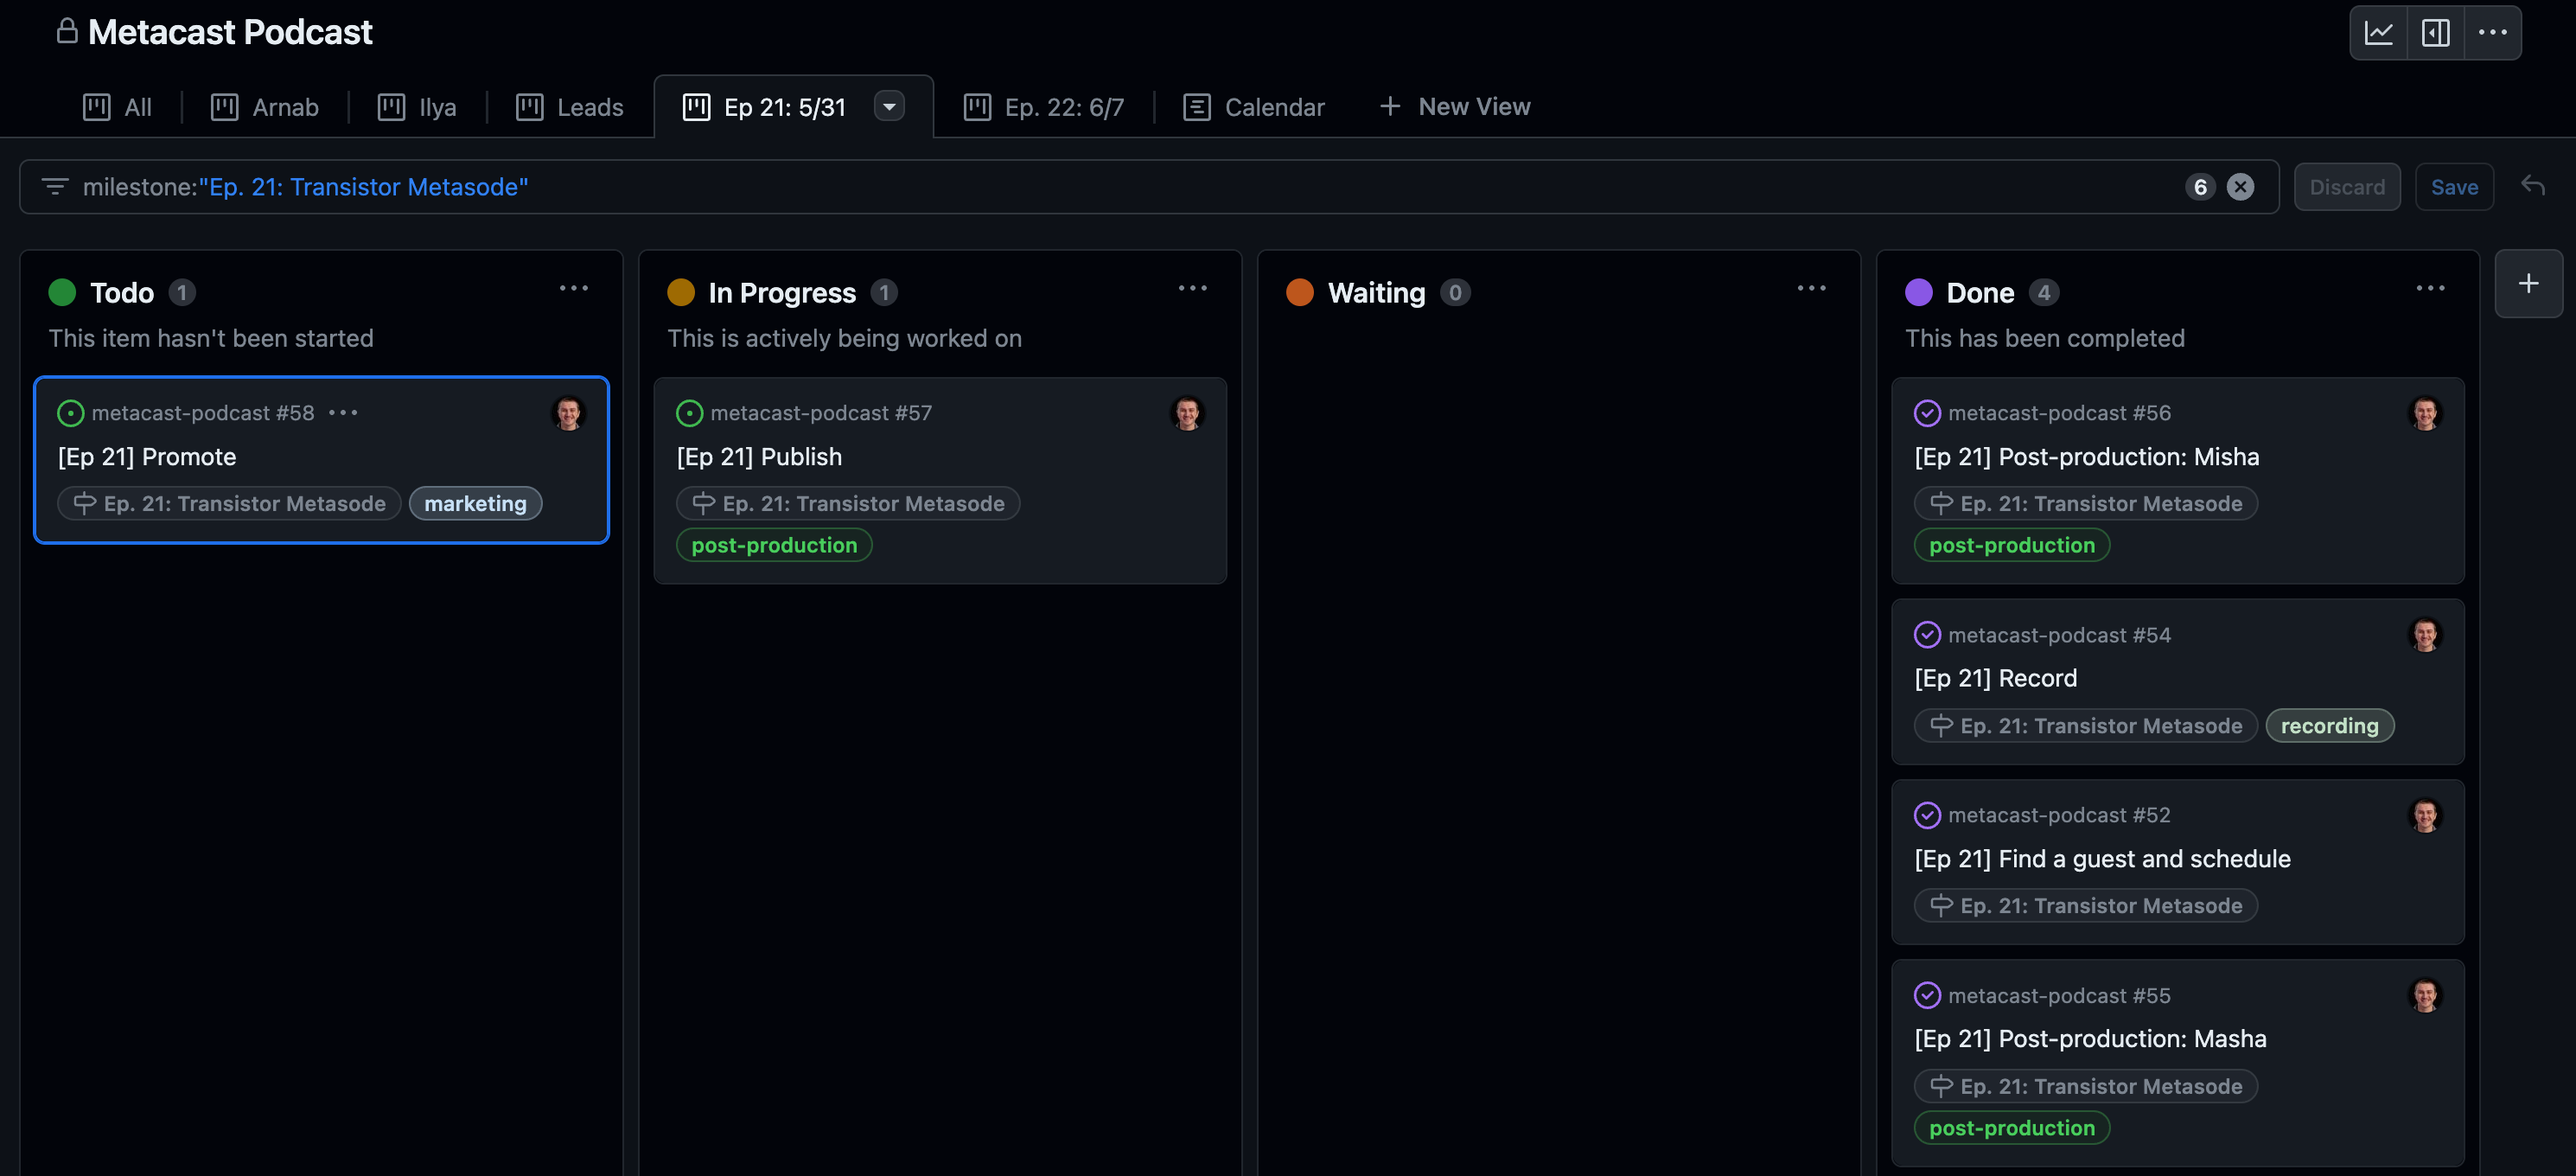
Task: Click the open-issue status icon on #57
Action: [689, 413]
